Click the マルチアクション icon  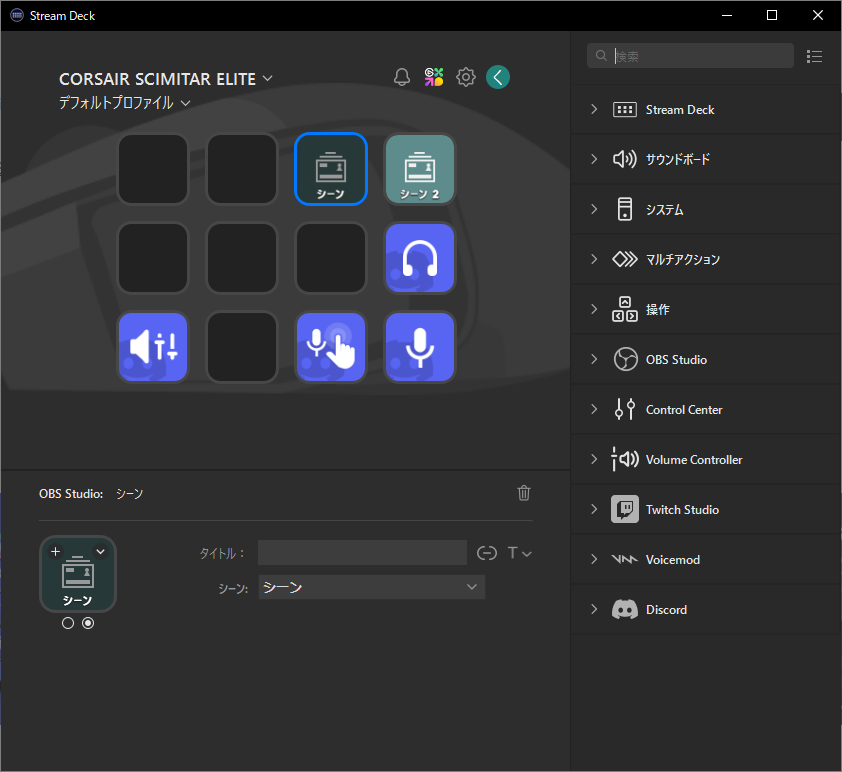625,259
